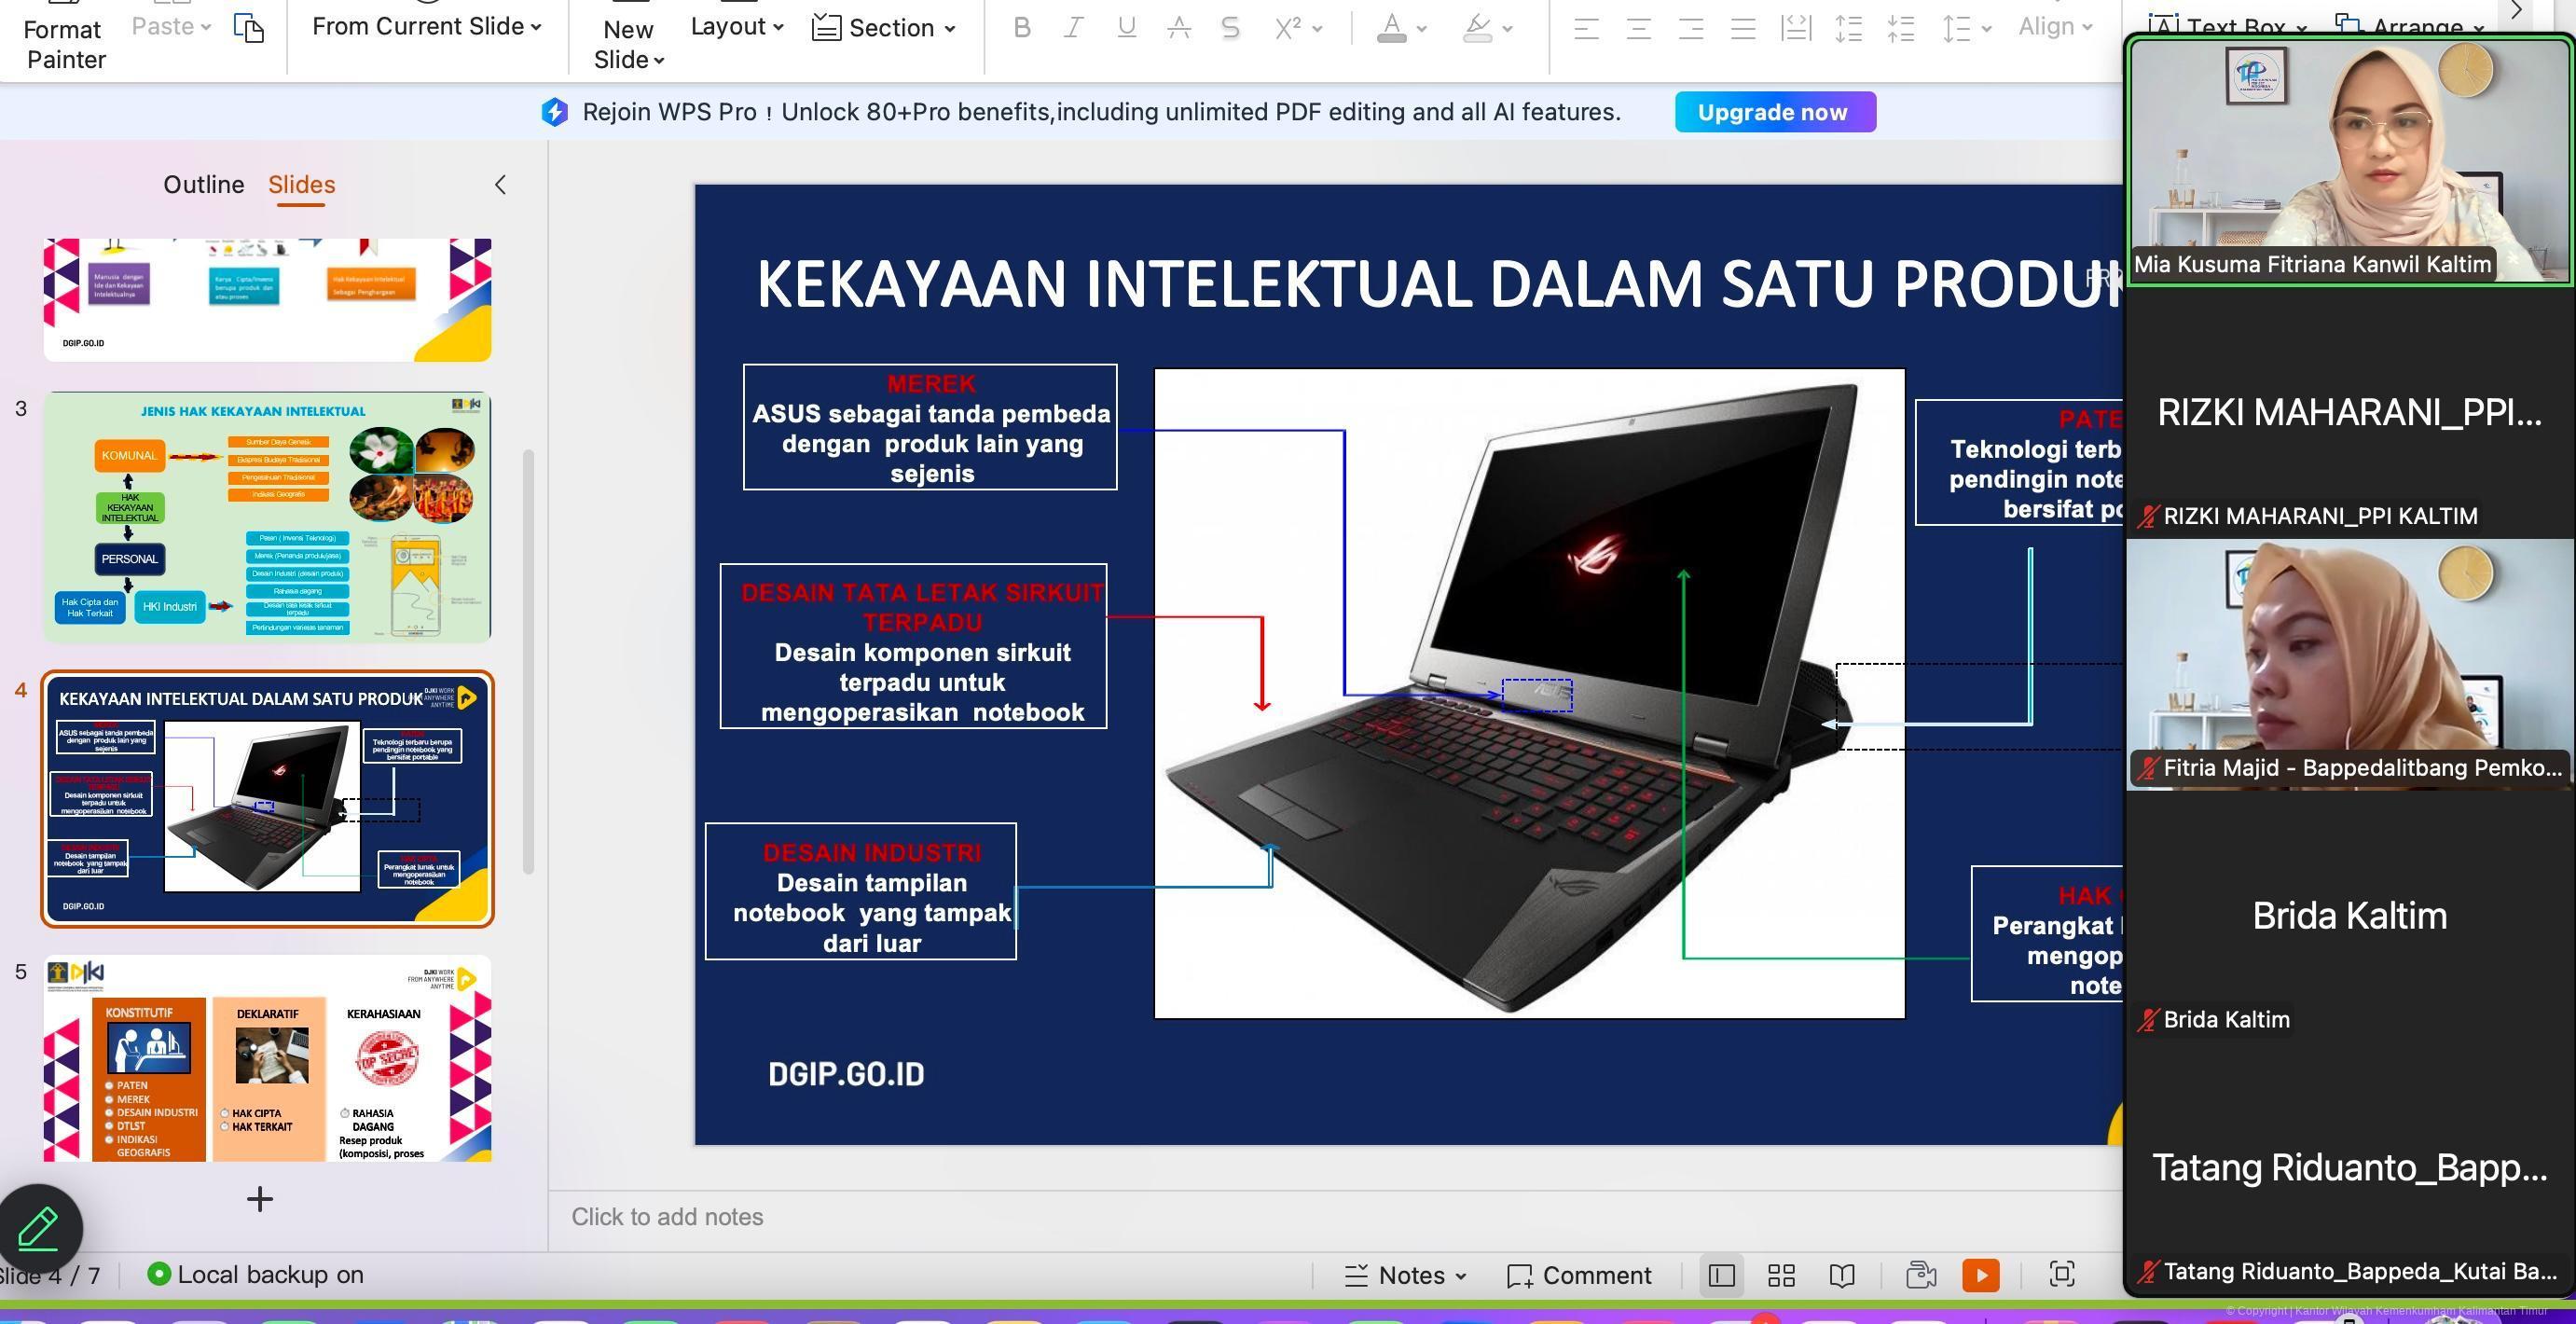Click Fitria Majid's video tile
Image resolution: width=2576 pixels, height=1324 pixels.
click(x=2349, y=664)
